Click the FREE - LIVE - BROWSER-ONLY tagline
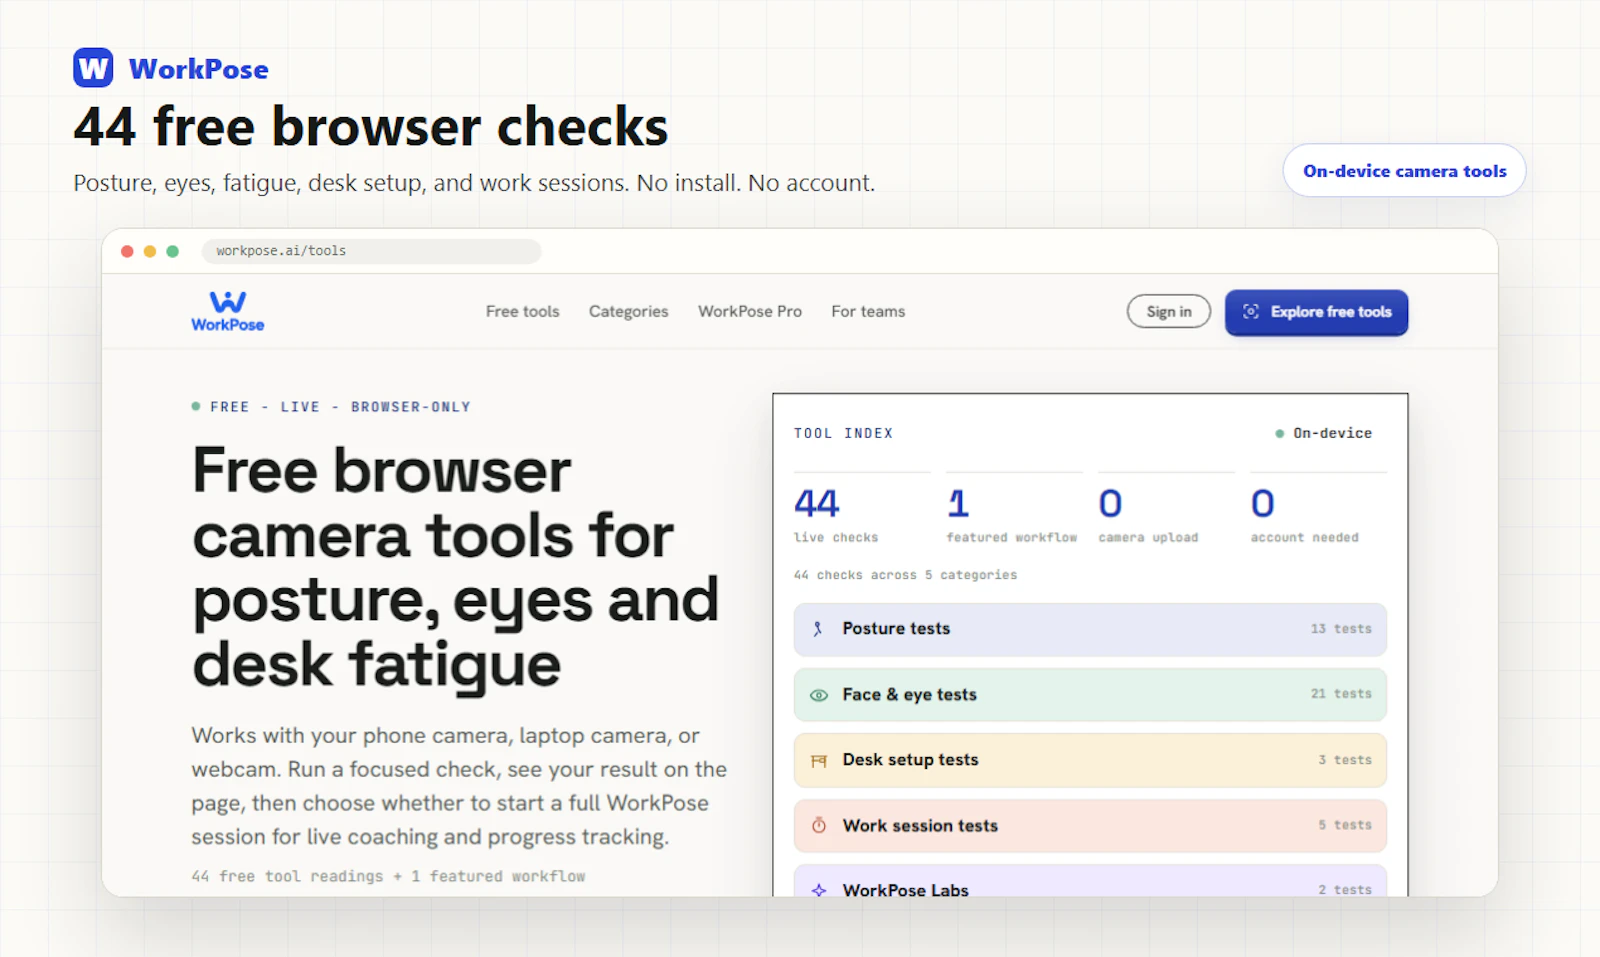 pos(331,407)
